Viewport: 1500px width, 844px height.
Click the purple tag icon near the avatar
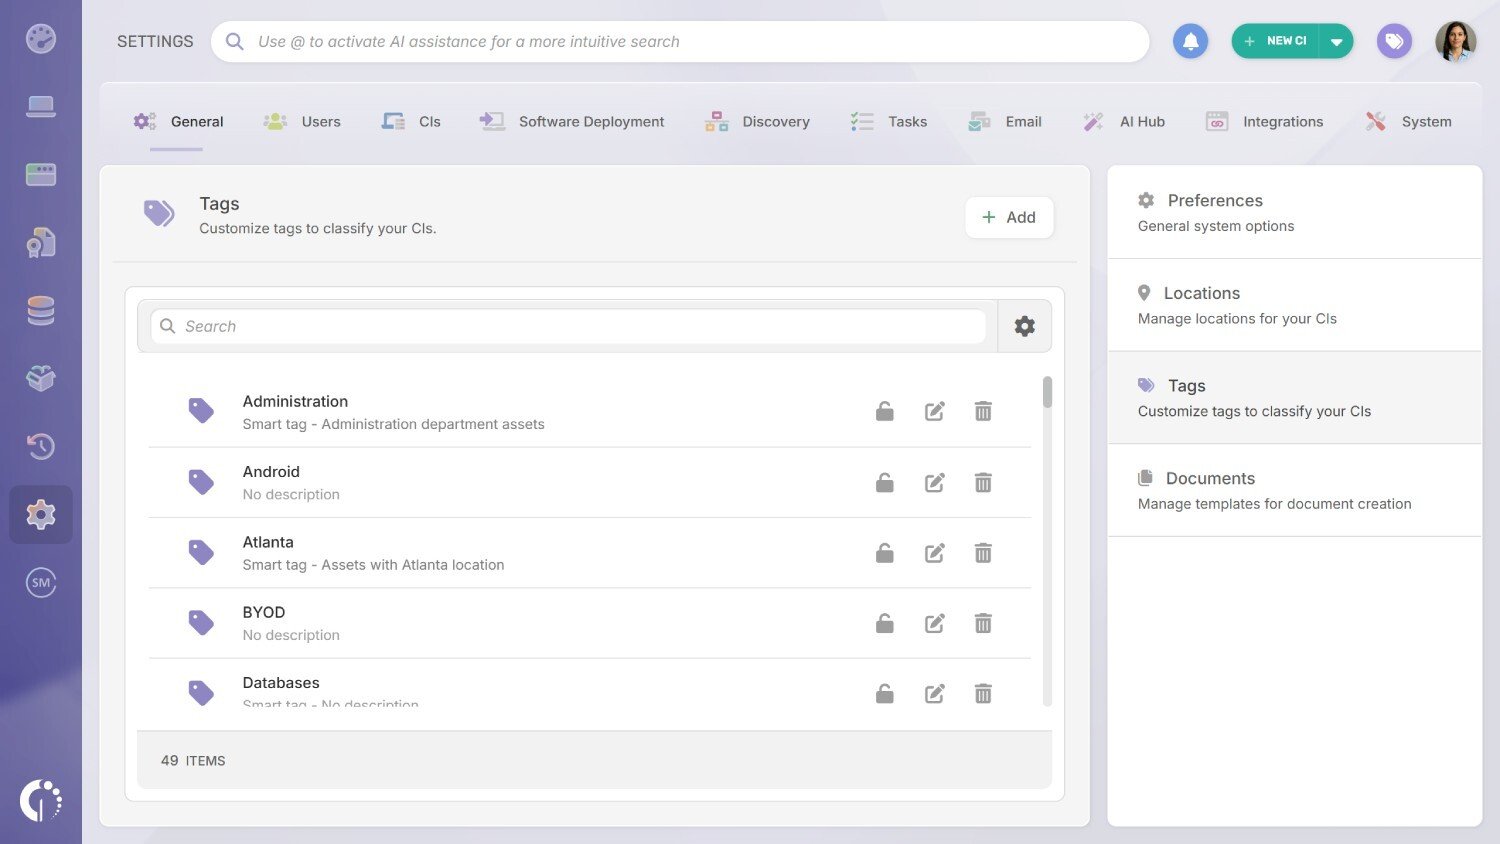1394,41
